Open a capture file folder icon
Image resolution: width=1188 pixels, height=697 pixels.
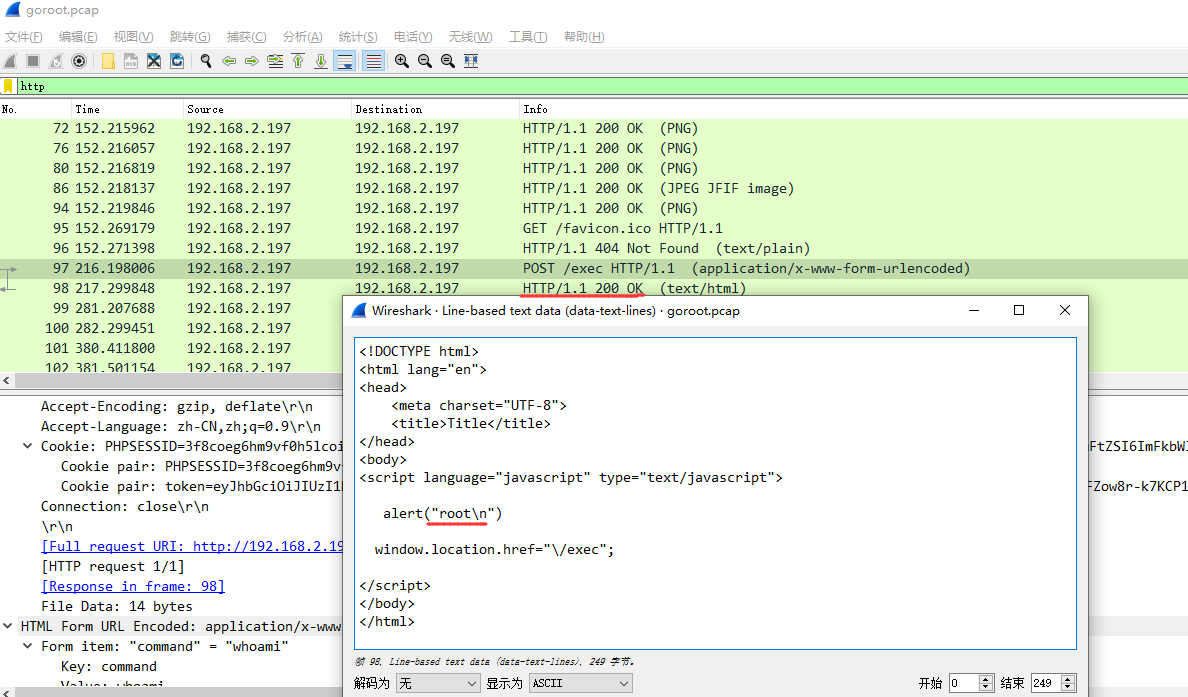(x=108, y=61)
